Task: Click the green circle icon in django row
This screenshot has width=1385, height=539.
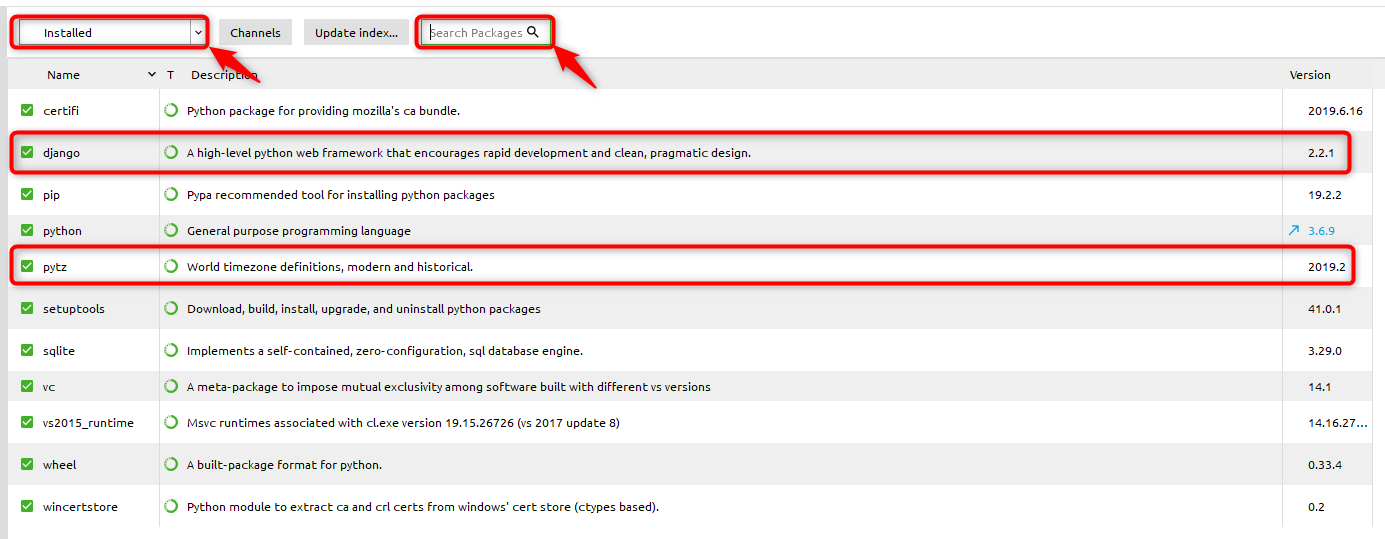Action: 171,153
